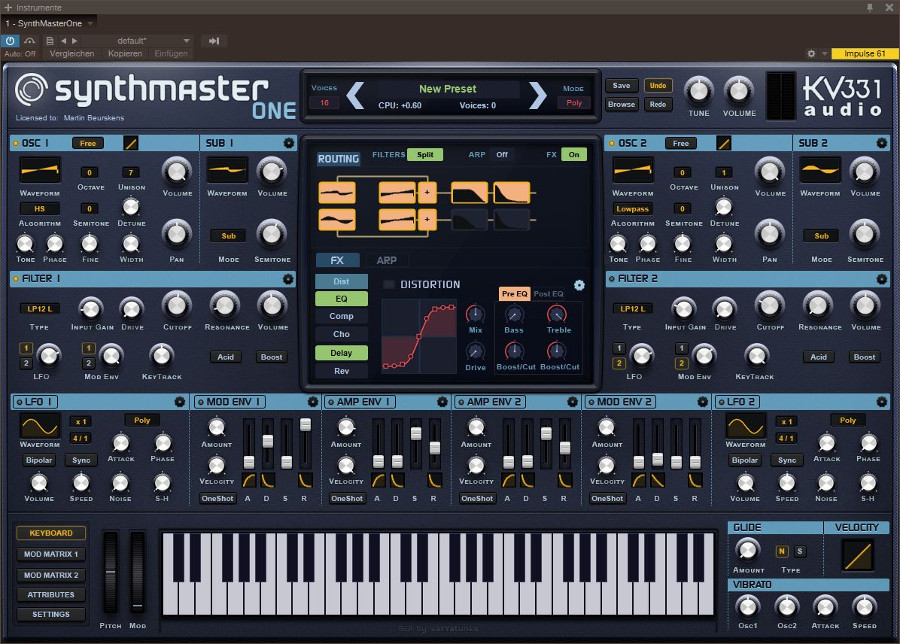
Task: Open the LFO 1 Poly mode dropdown
Action: tap(142, 420)
